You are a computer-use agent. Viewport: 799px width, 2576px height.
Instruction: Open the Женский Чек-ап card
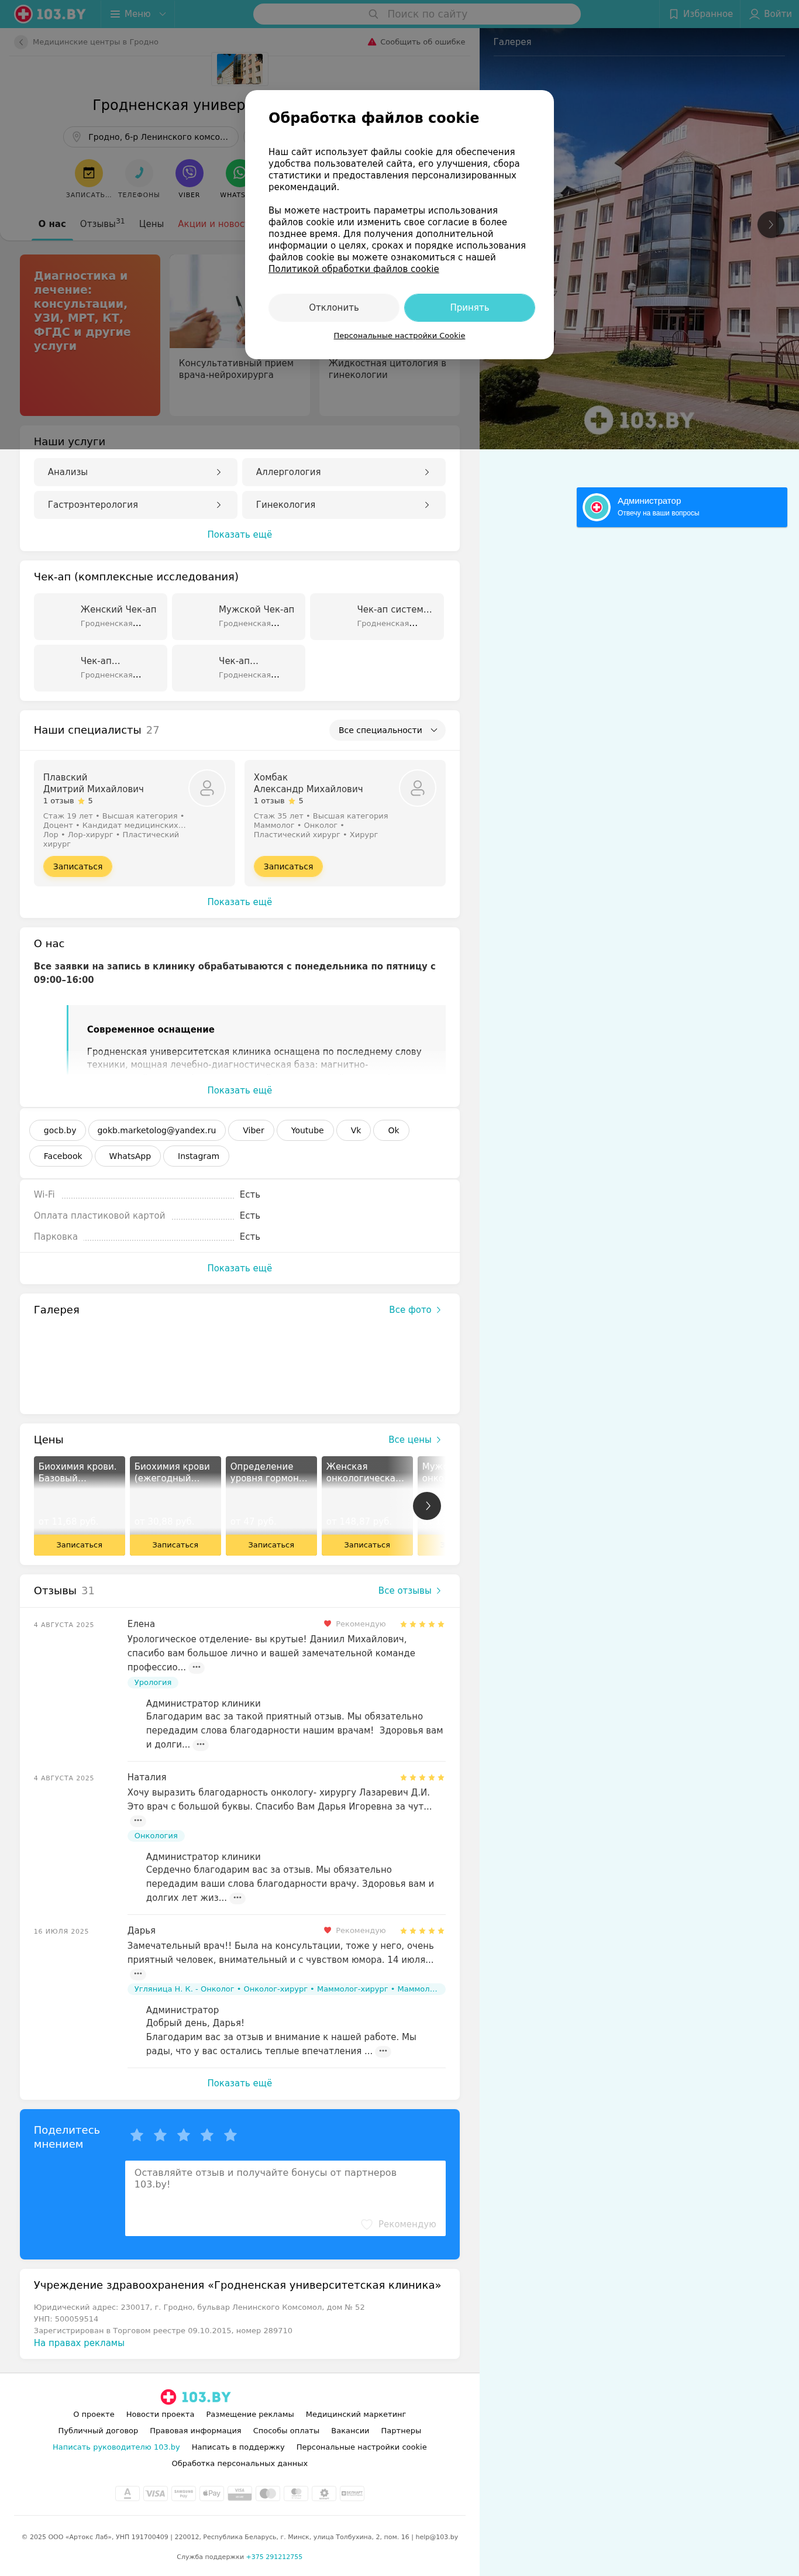[101, 616]
